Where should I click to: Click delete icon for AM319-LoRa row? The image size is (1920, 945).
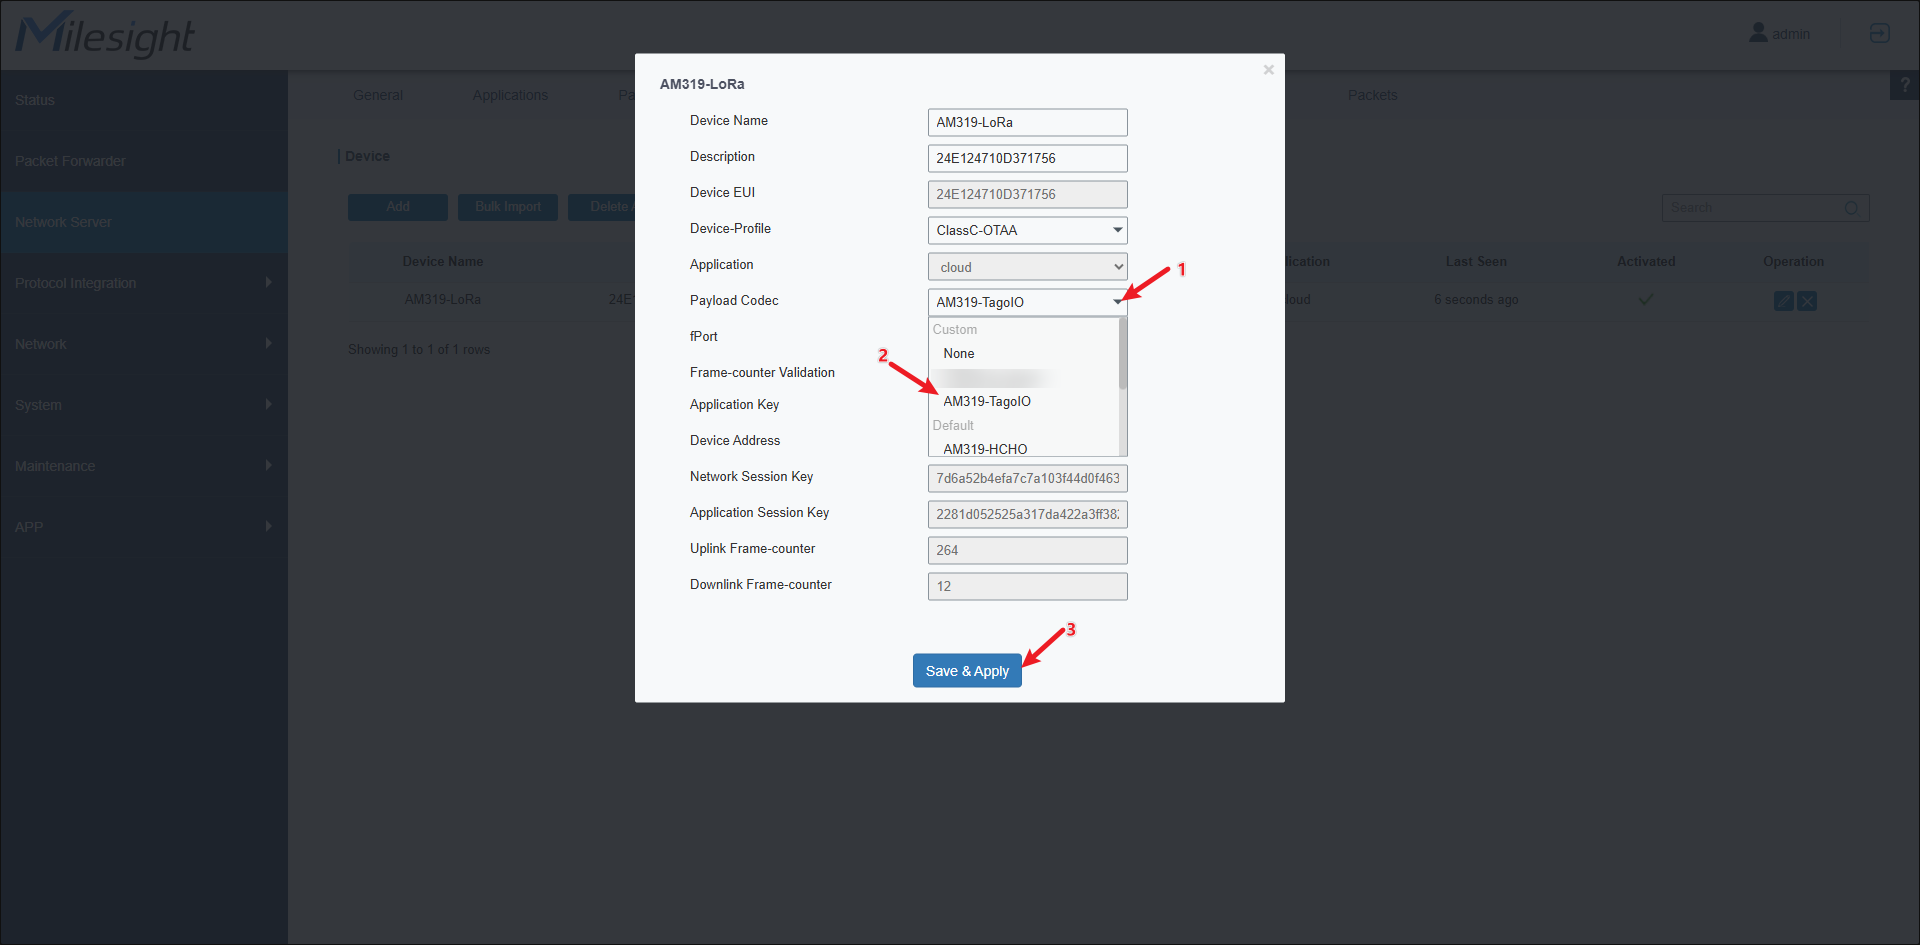(1807, 301)
